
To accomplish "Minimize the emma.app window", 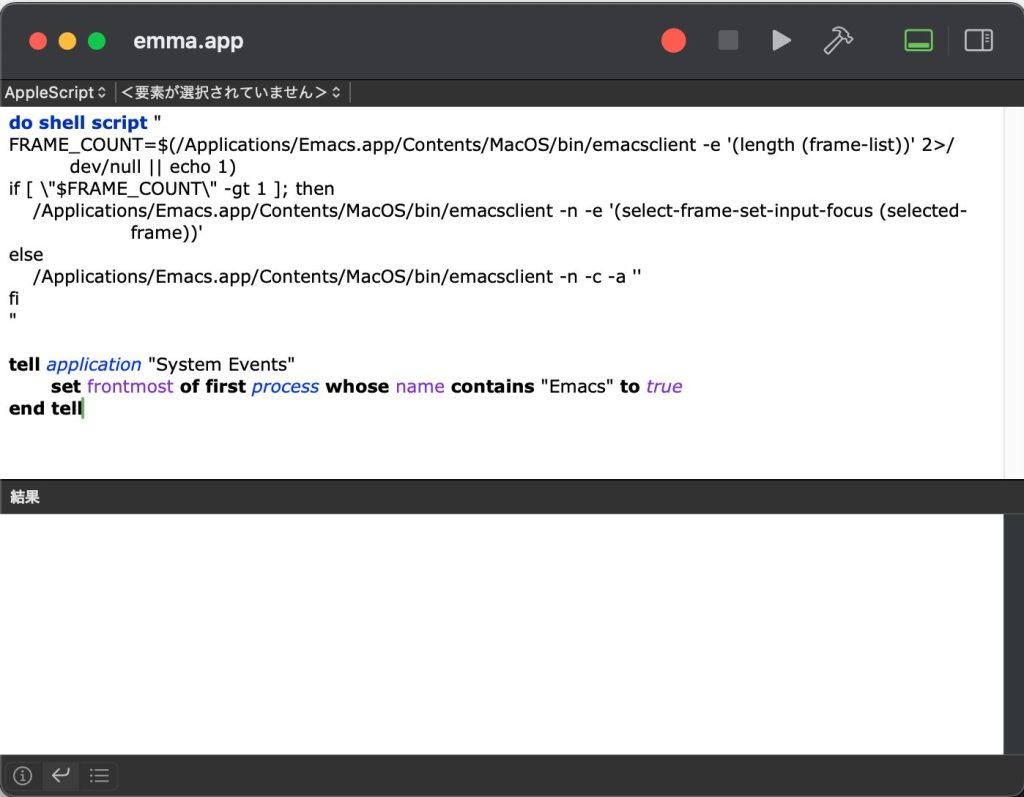I will tap(67, 41).
